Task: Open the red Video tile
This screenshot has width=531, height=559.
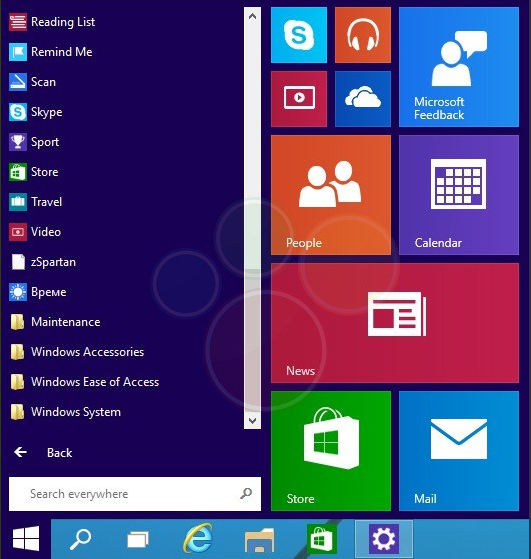Action: 299,99
